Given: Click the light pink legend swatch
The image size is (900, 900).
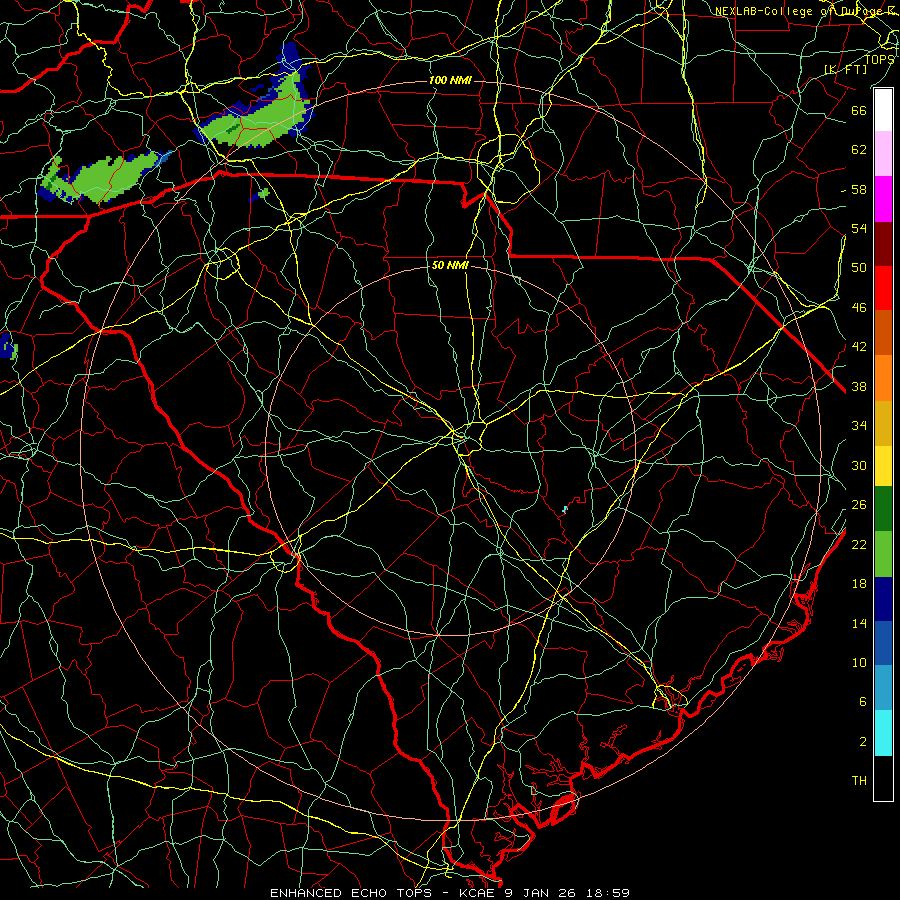Looking at the screenshot, I should [x=883, y=154].
